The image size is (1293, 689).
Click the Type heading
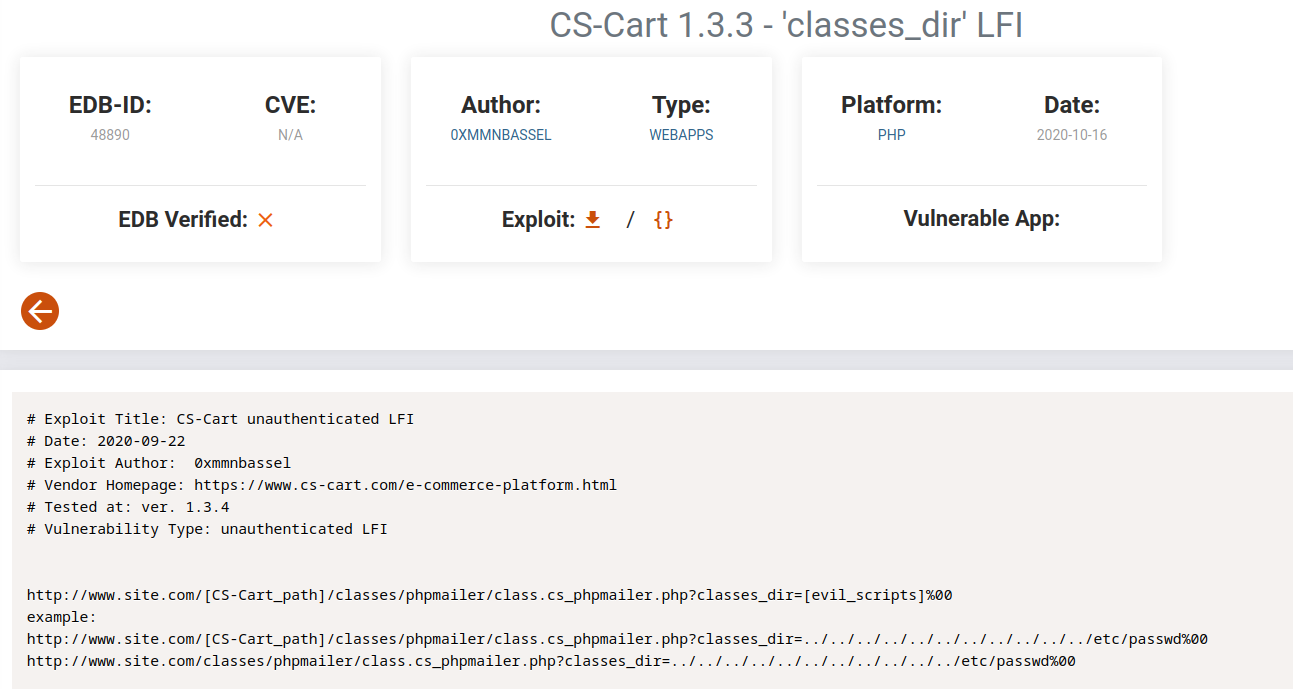681,105
